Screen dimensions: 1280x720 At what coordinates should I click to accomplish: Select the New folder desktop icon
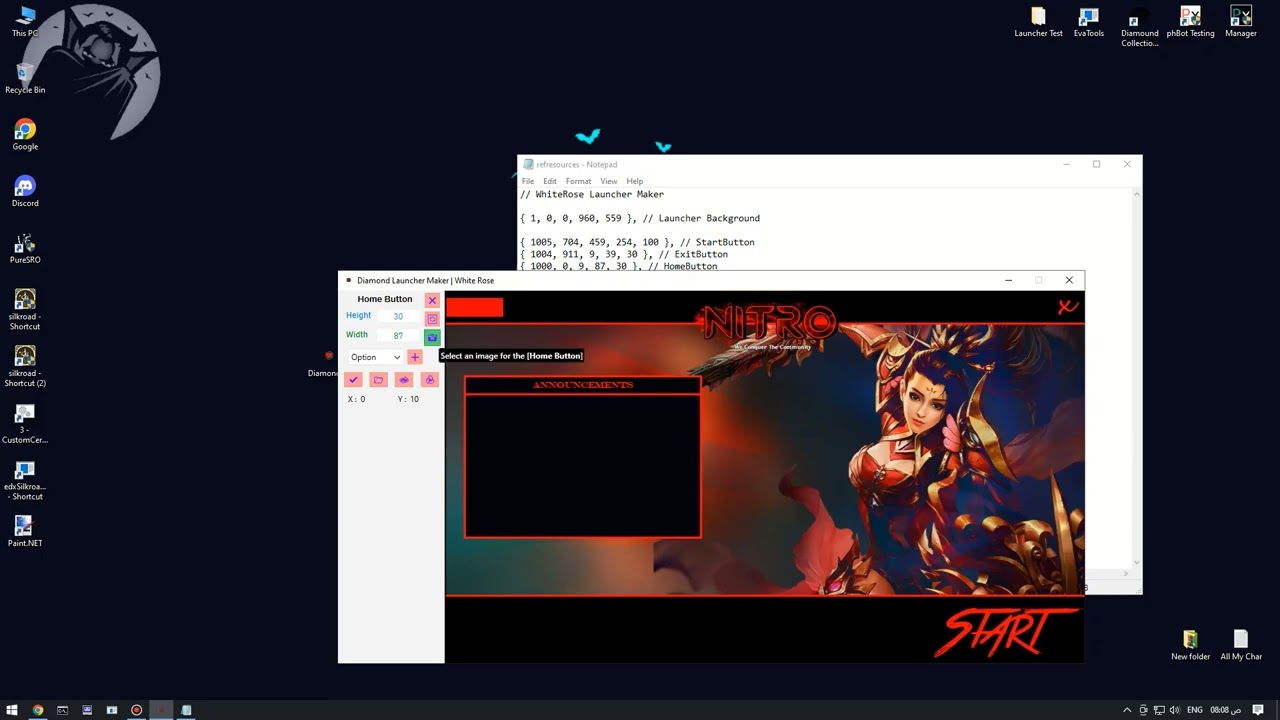tap(1190, 645)
